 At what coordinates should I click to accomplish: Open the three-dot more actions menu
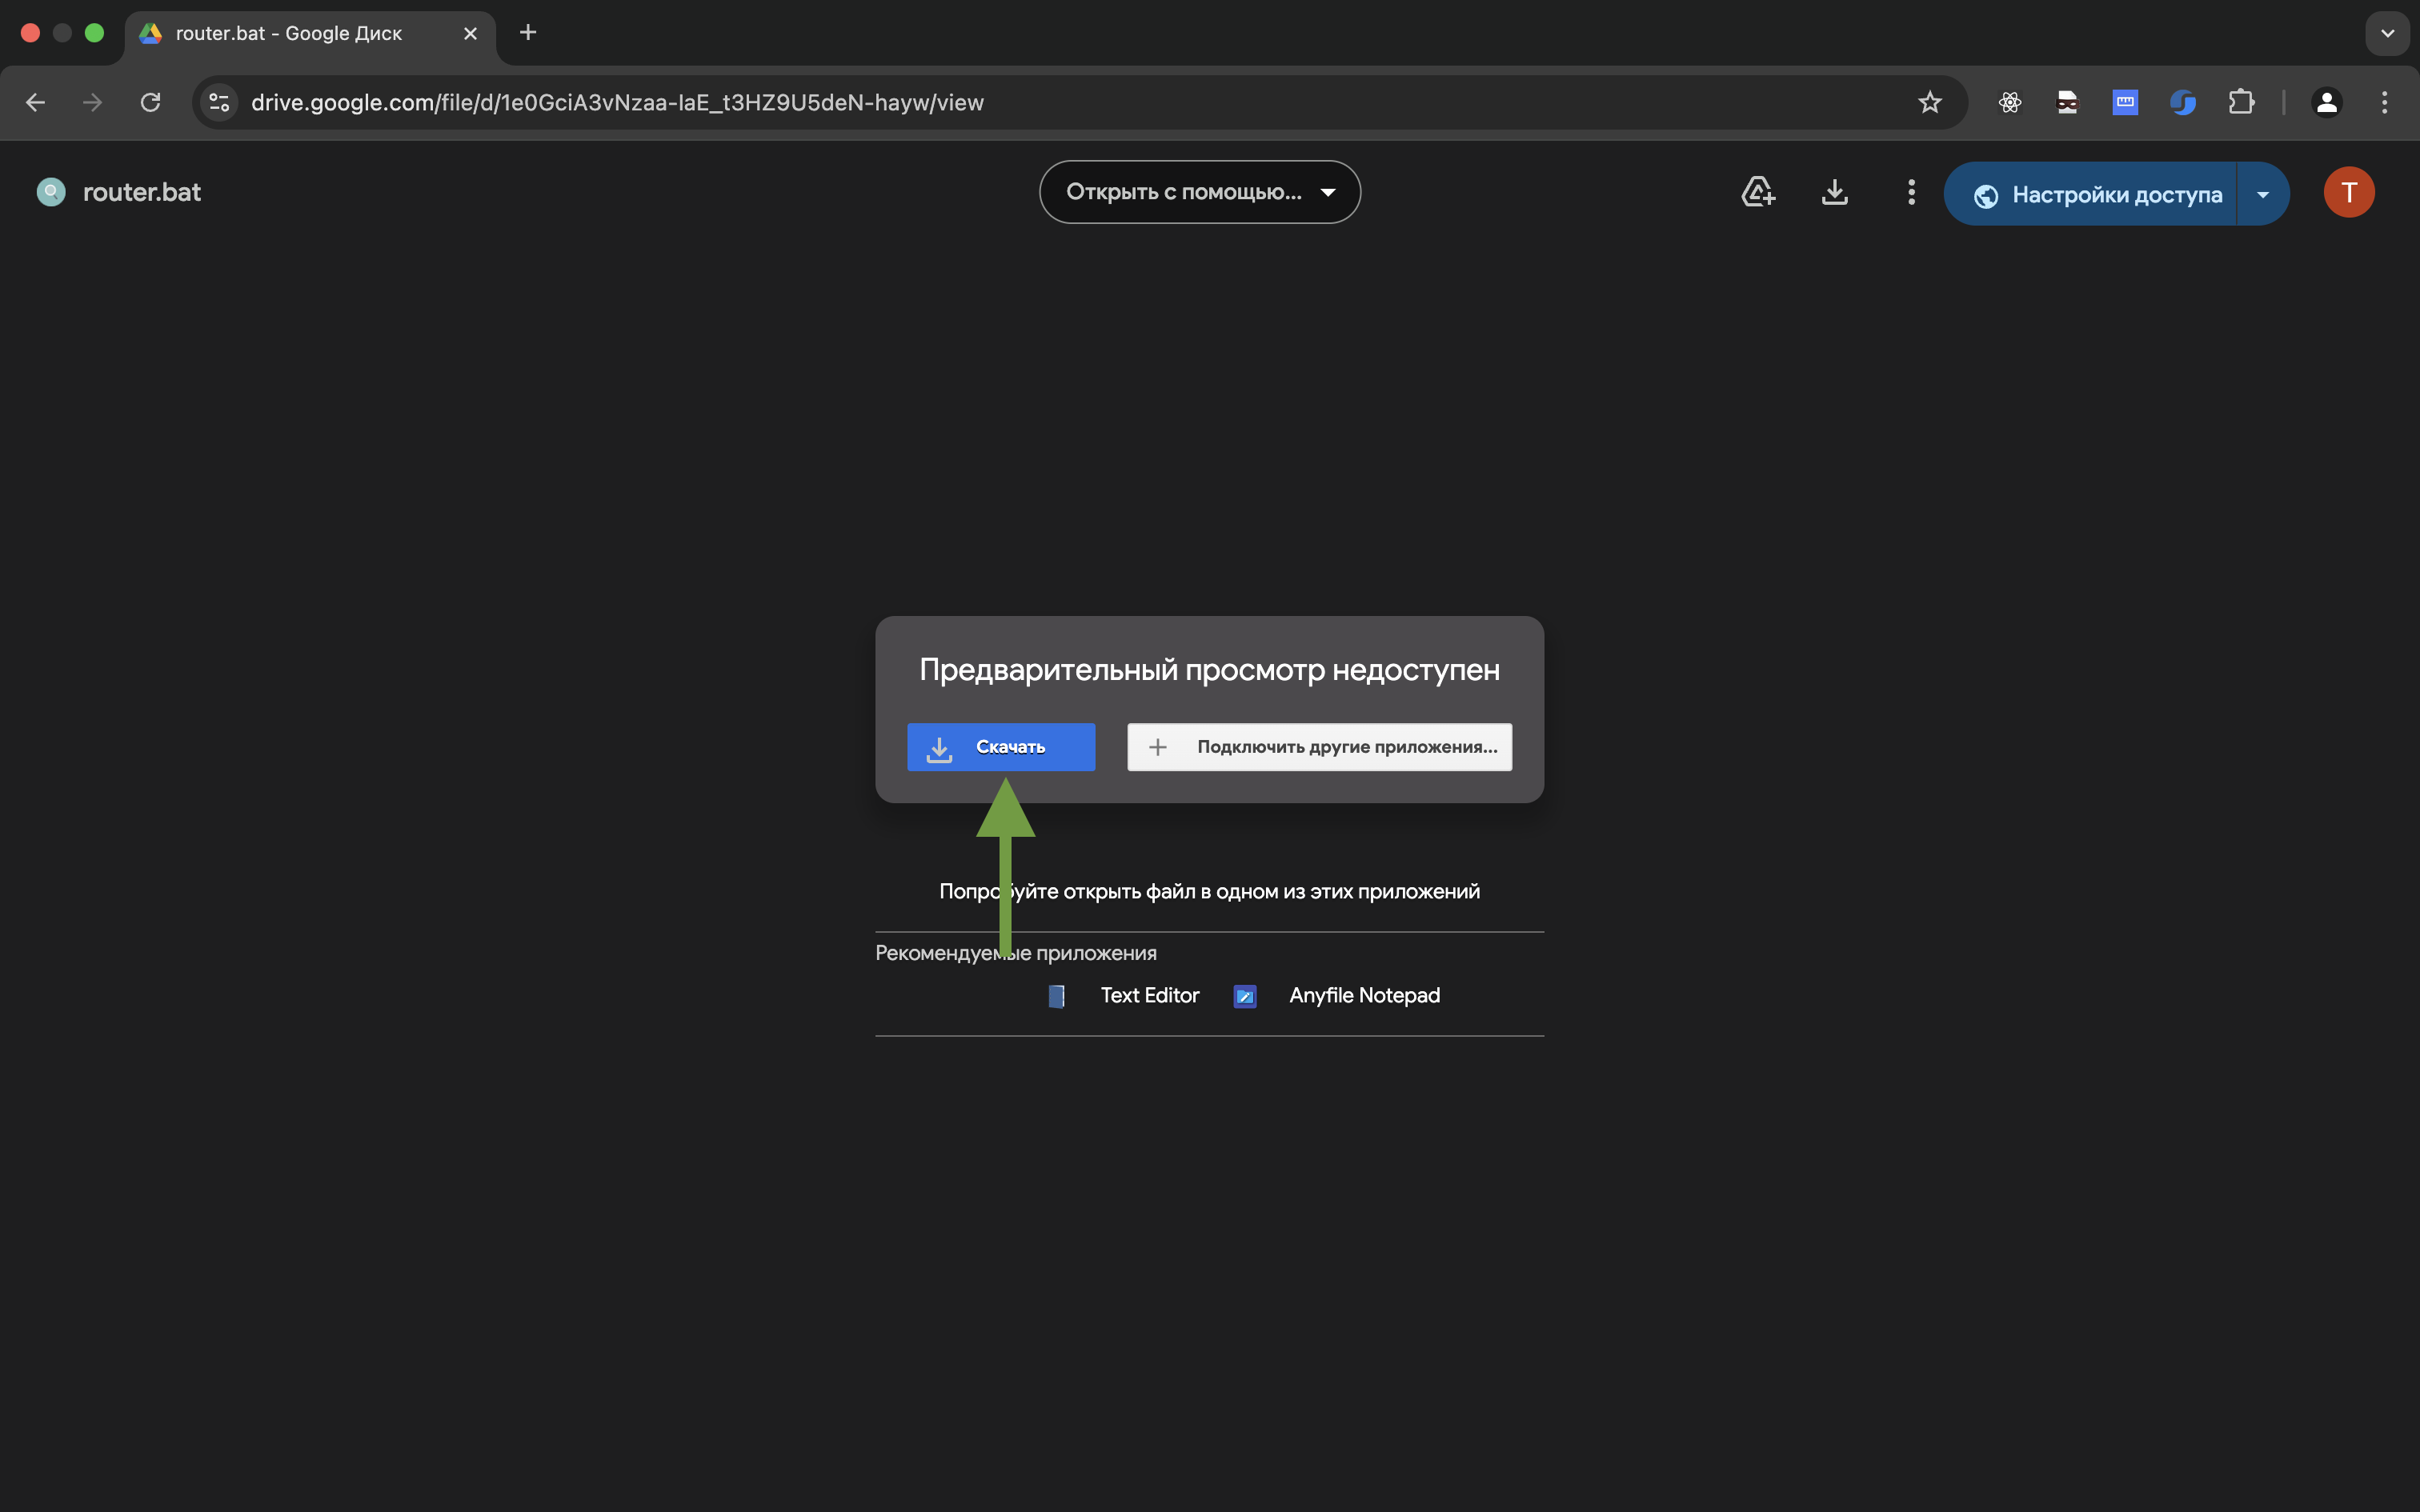pos(1911,192)
